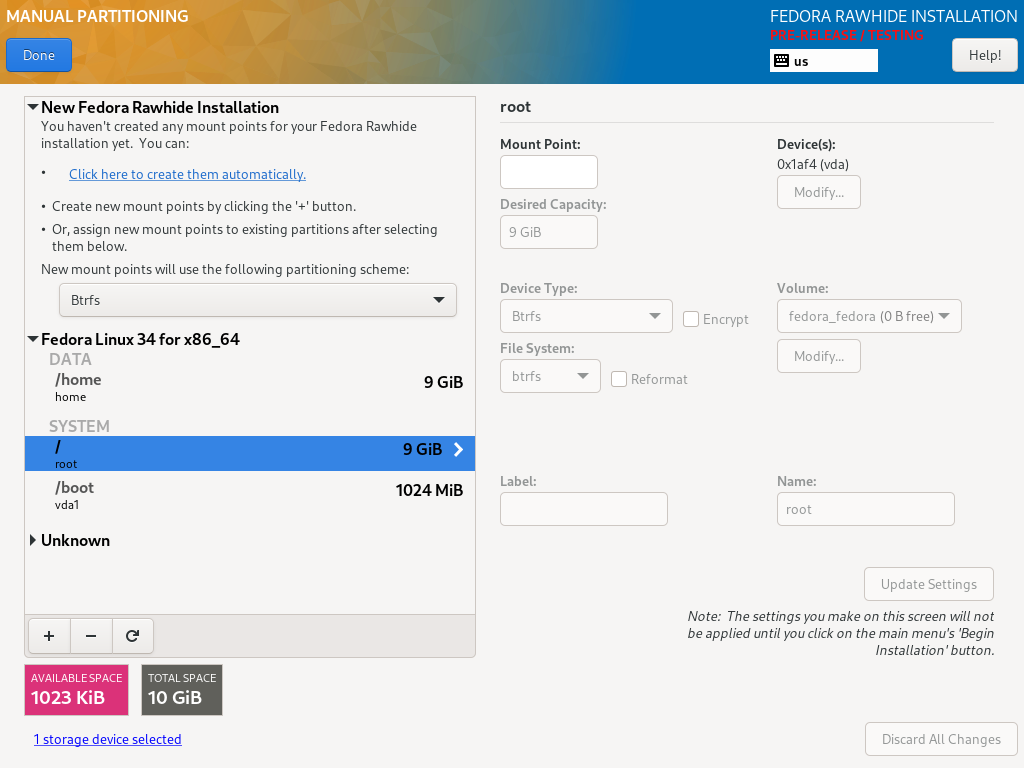Collapse the Fedora Linux 34 for x86_64 section
1024x768 pixels.
click(33, 339)
